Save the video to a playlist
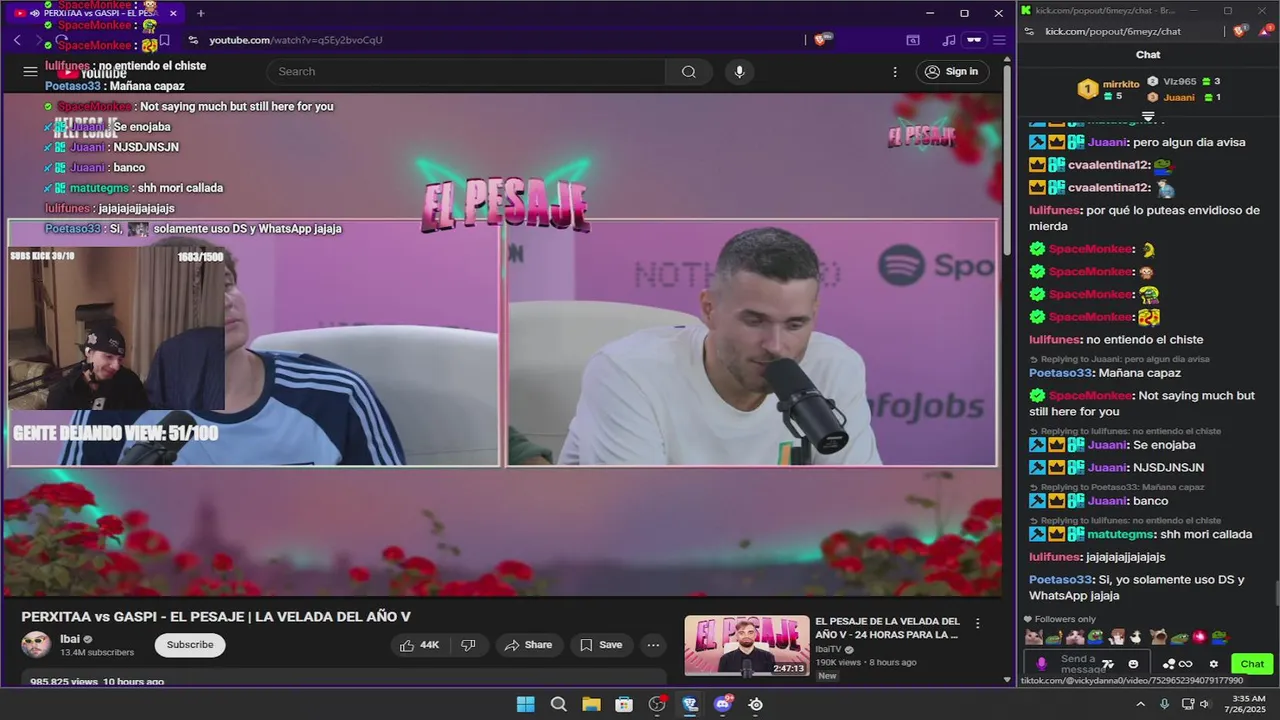1280x720 pixels. click(x=601, y=645)
